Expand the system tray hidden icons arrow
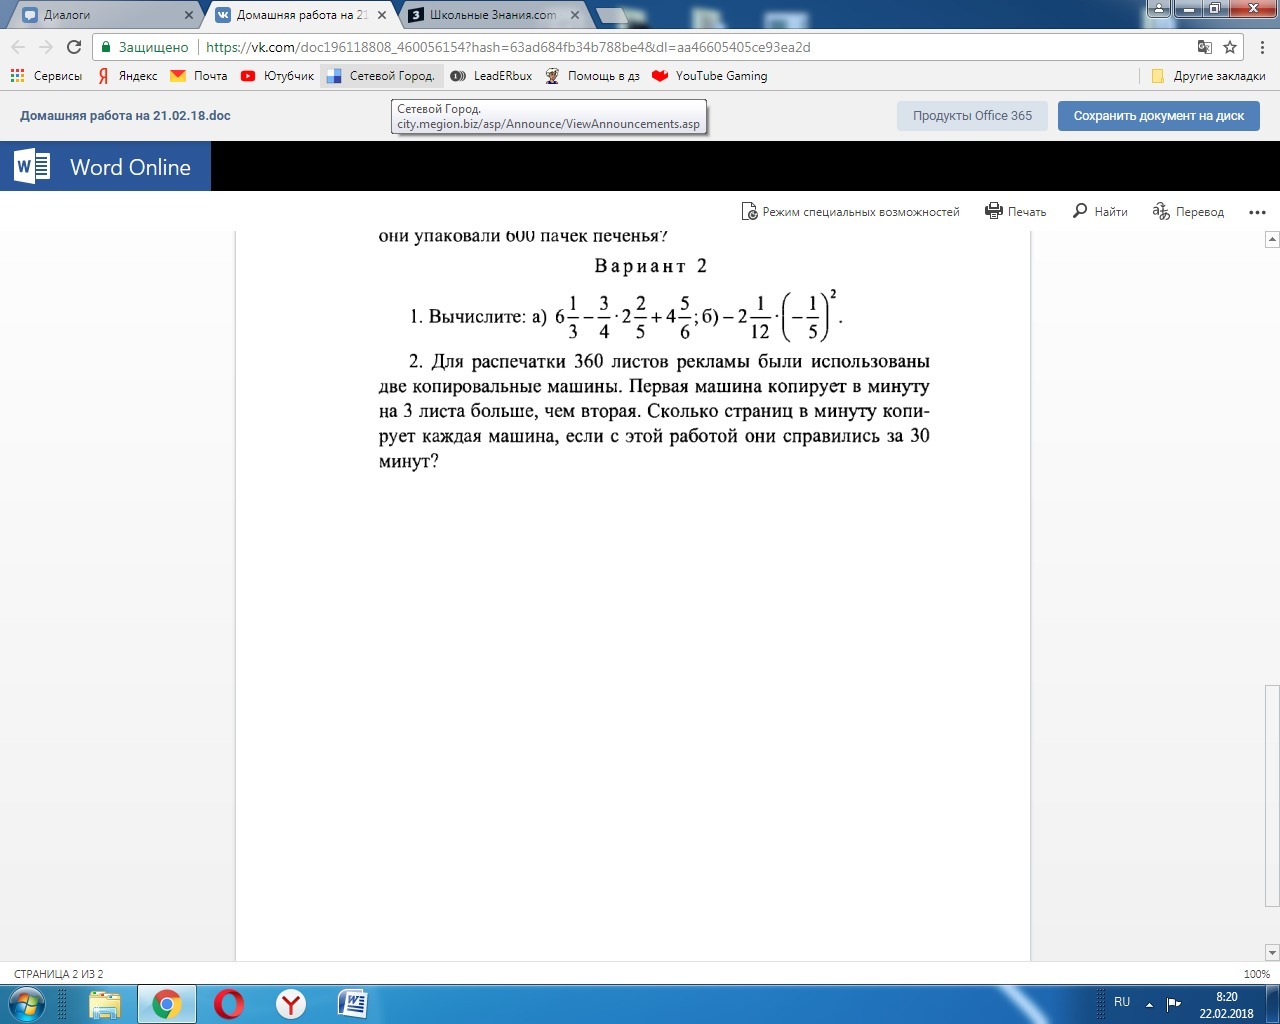Screen dimensions: 1280x1024 1149,1003
